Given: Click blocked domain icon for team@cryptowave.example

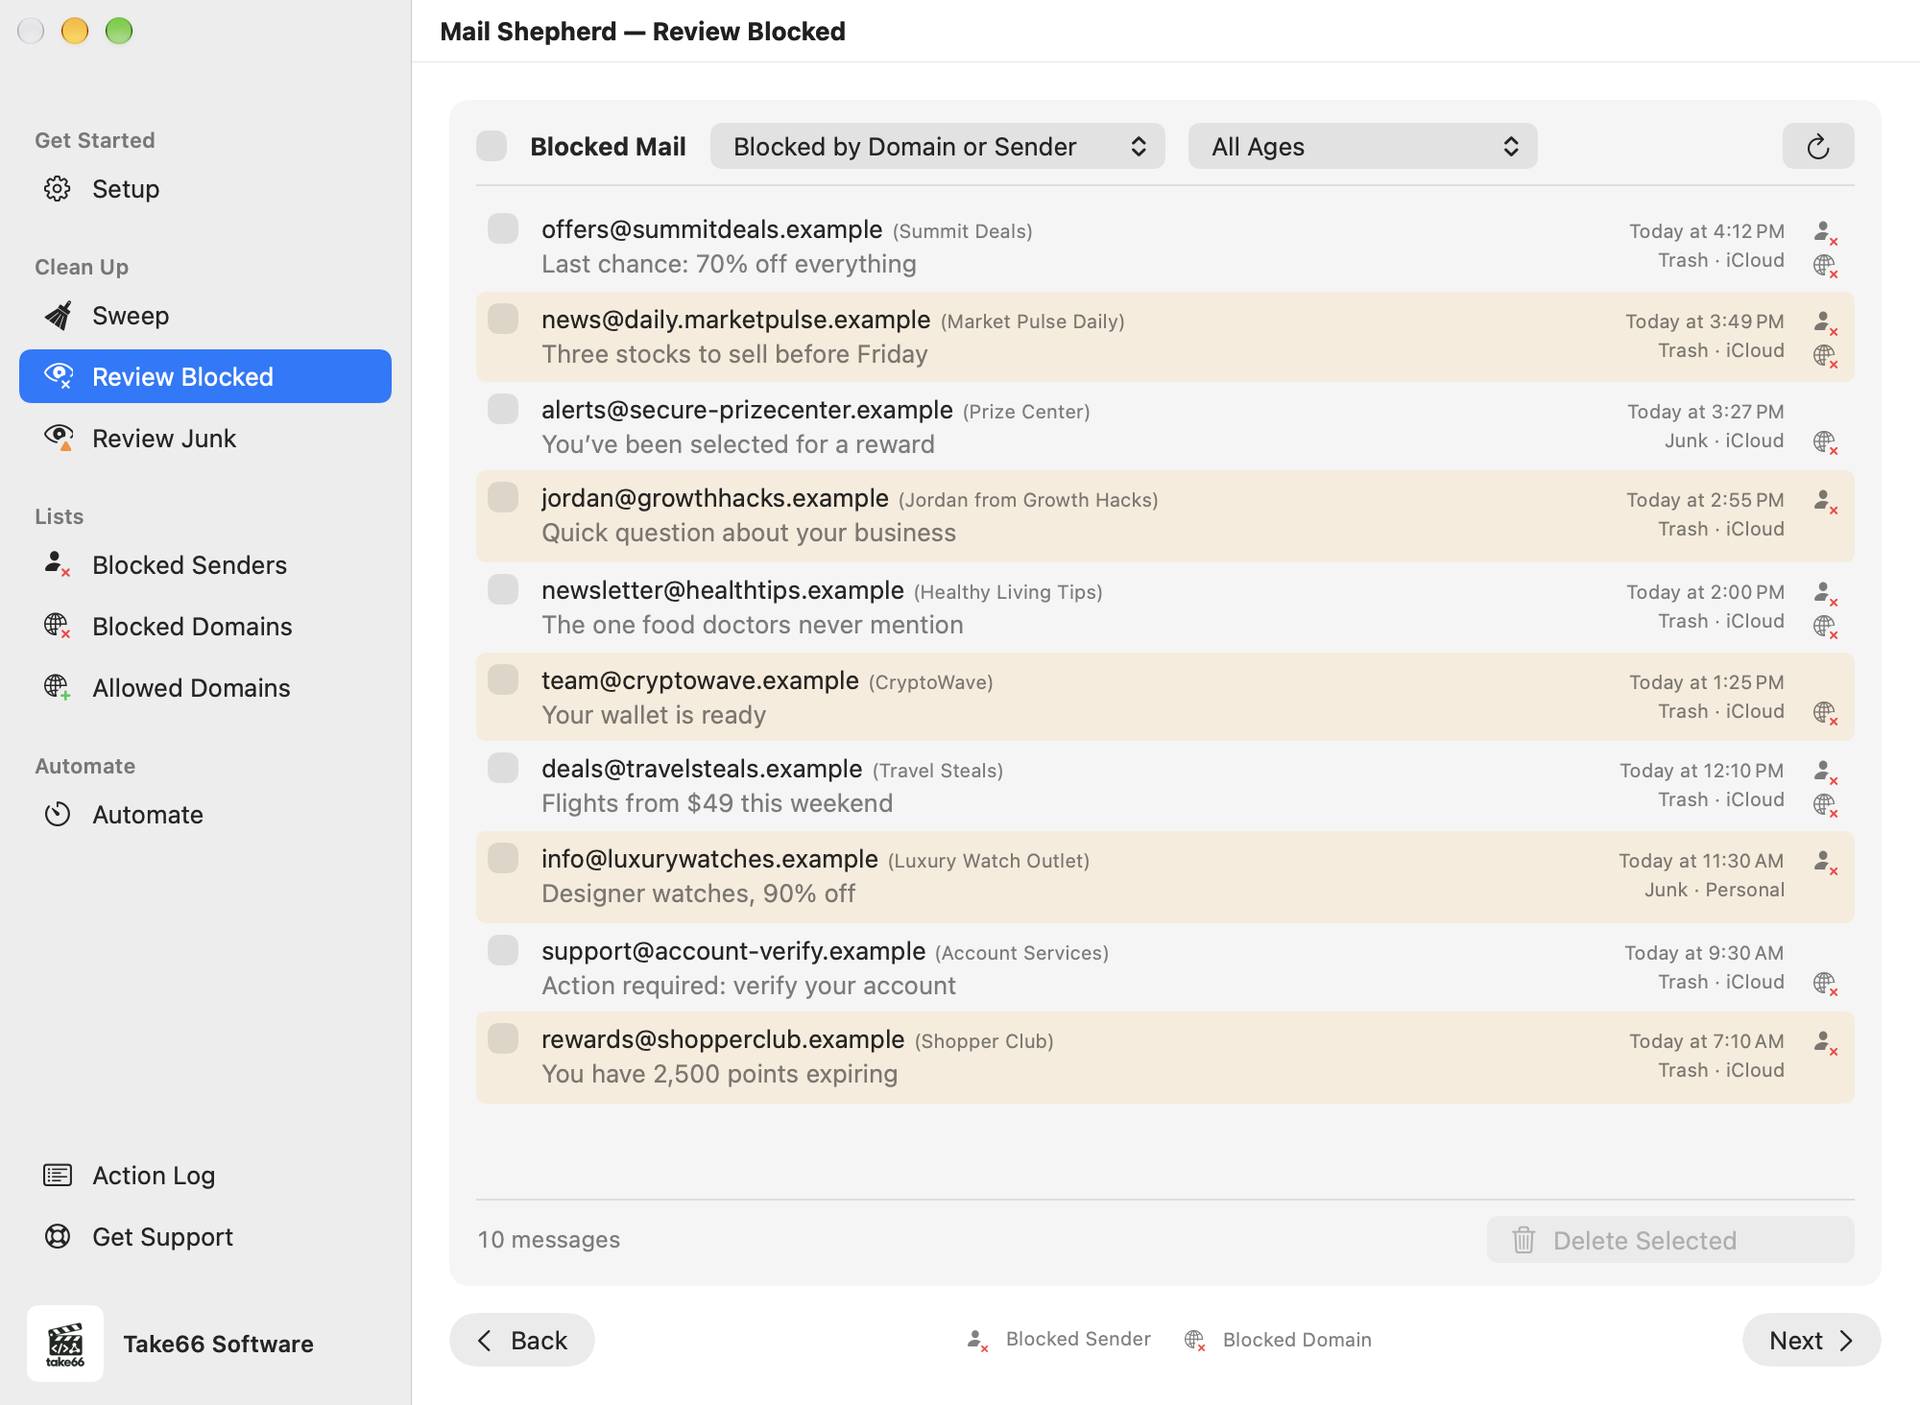Looking at the screenshot, I should (1825, 713).
